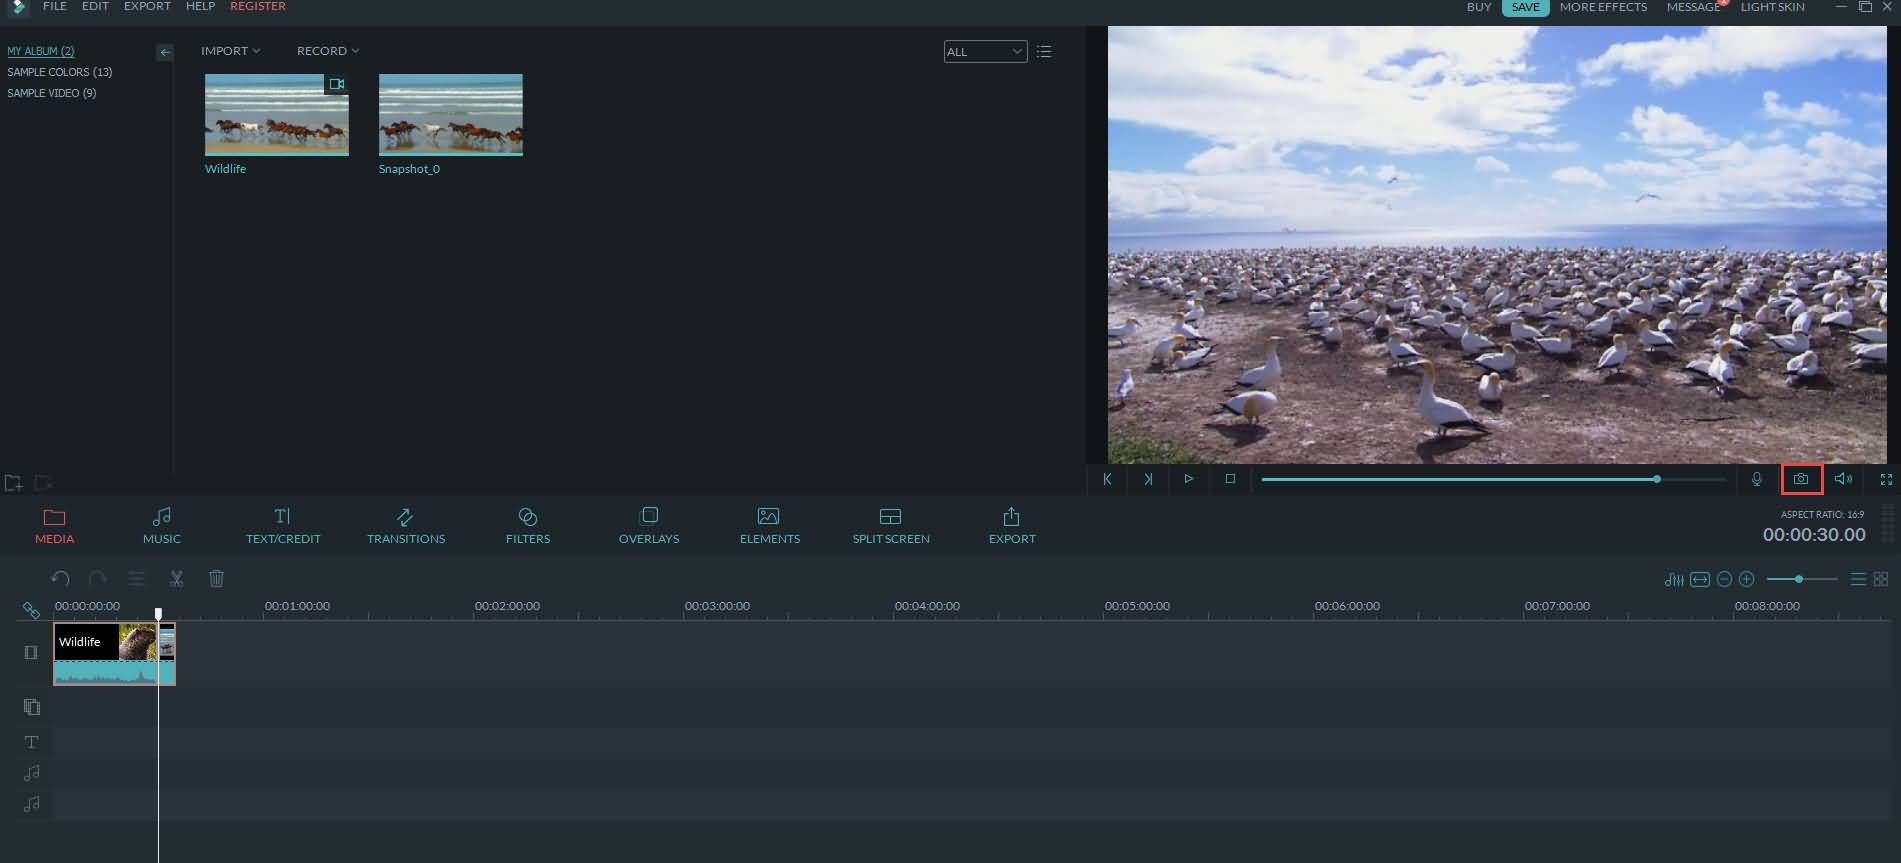Click the media sort list icon
Screen dimensions: 1901x863
coord(1044,51)
